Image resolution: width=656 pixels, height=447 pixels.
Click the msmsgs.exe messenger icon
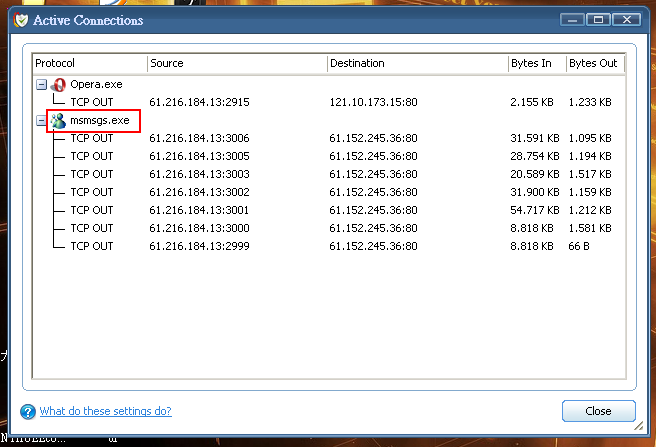[x=58, y=121]
